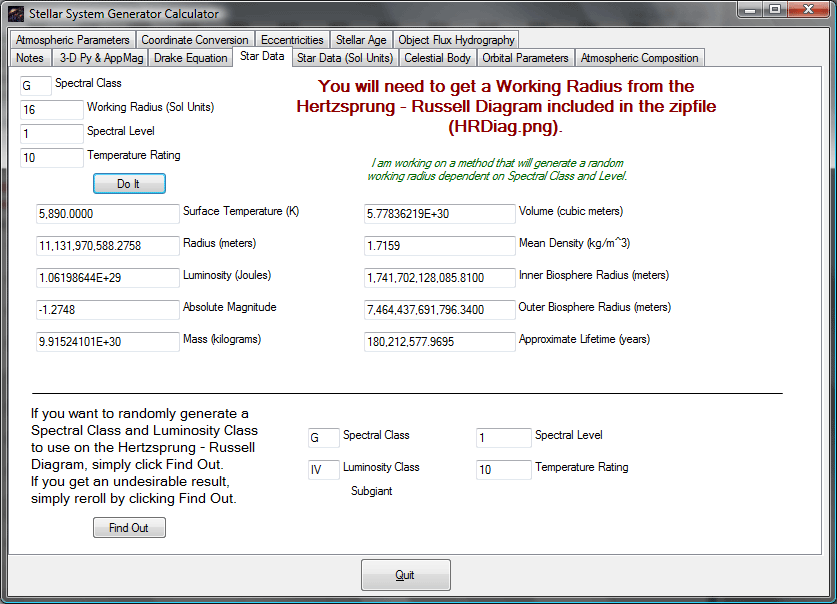The image size is (837, 604).
Task: Click the Do It button
Action: pos(129,184)
